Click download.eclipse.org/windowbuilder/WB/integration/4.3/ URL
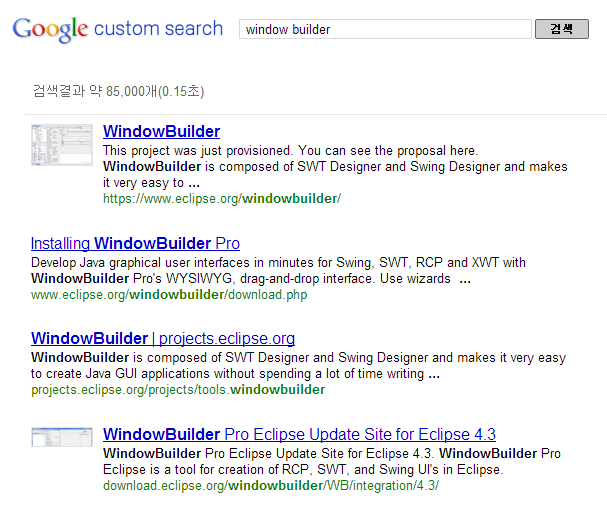 click(271, 486)
